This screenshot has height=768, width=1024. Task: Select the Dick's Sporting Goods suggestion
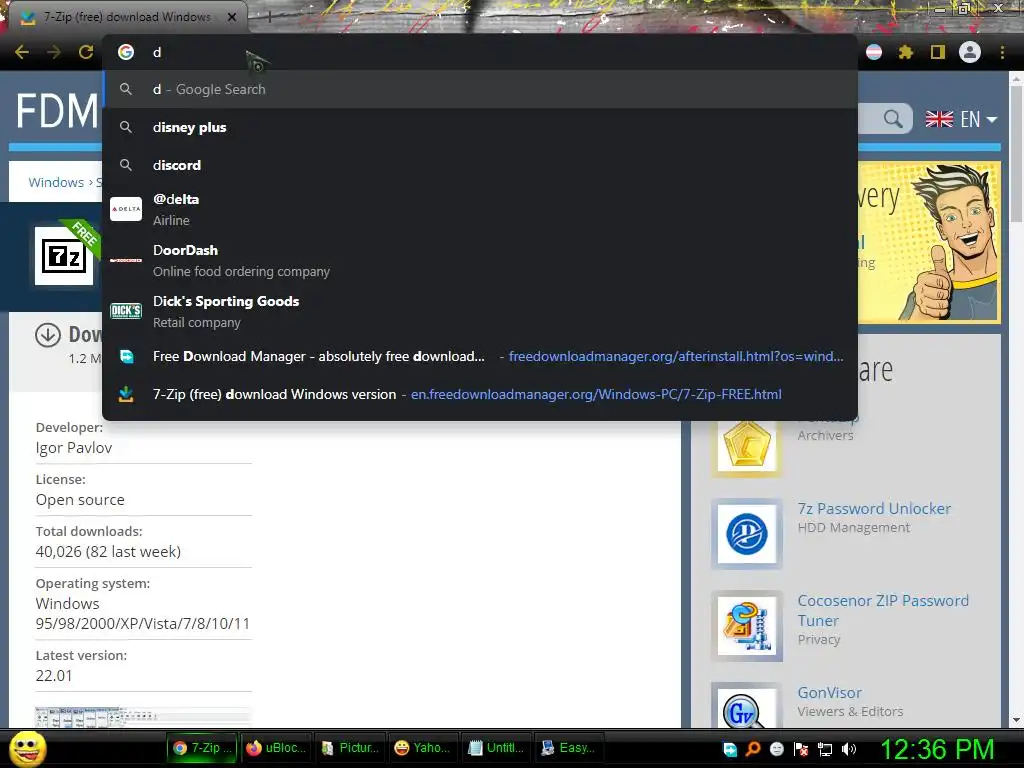pos(480,312)
